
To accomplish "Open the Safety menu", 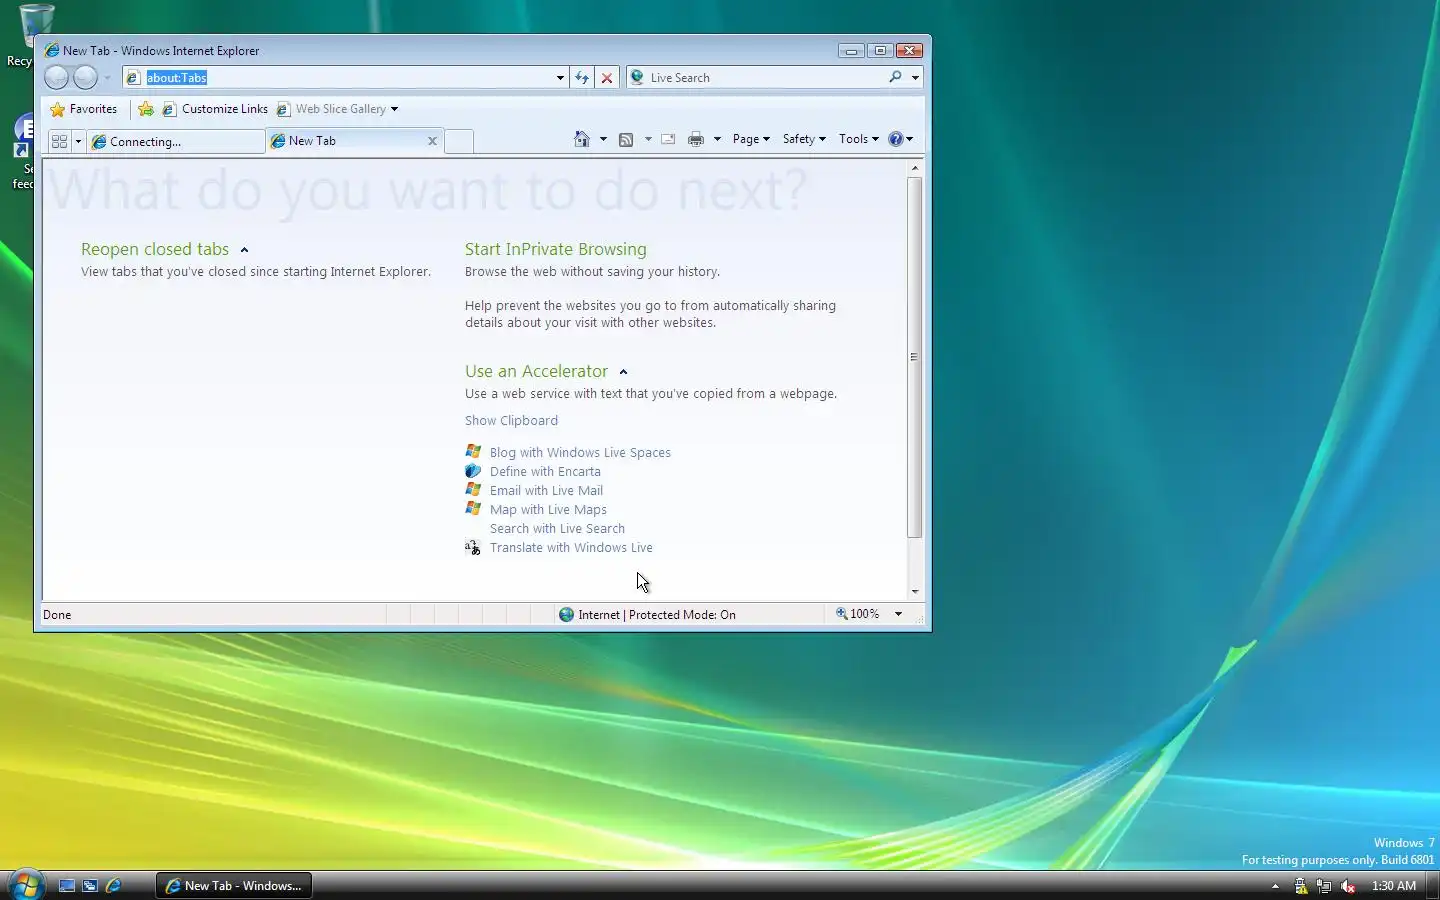I will tap(804, 139).
